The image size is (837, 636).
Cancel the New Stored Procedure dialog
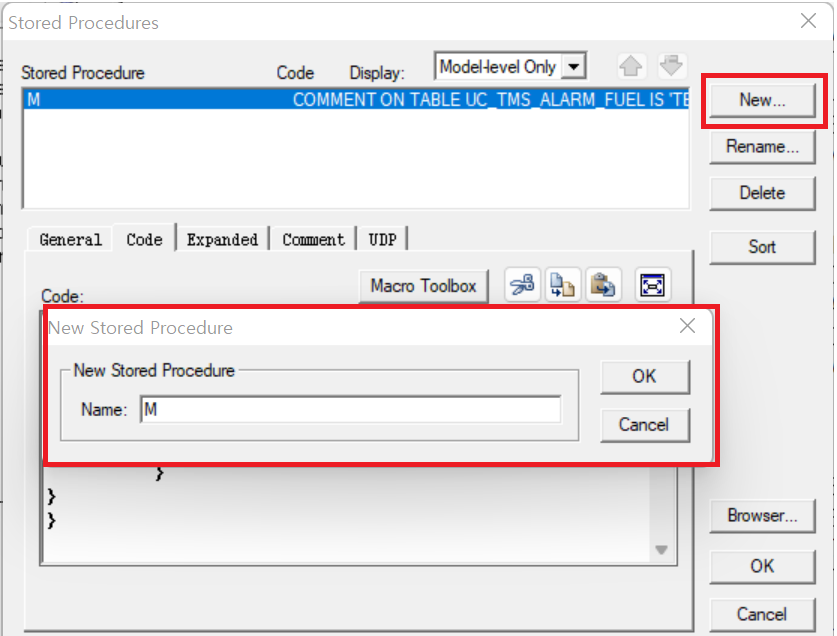click(x=645, y=425)
